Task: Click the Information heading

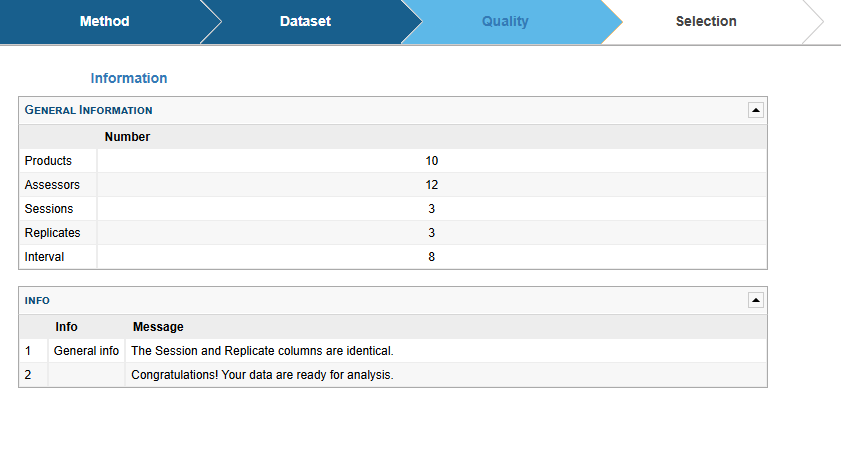Action: [129, 78]
